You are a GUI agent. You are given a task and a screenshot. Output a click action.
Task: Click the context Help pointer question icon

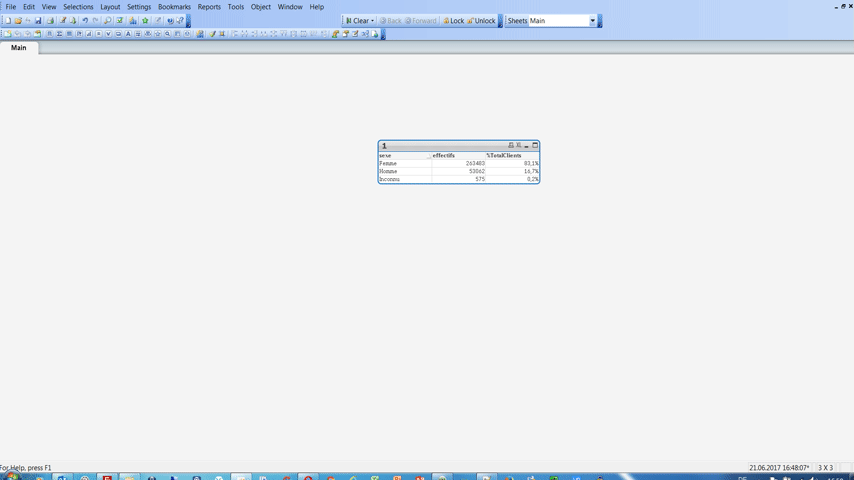(180, 21)
